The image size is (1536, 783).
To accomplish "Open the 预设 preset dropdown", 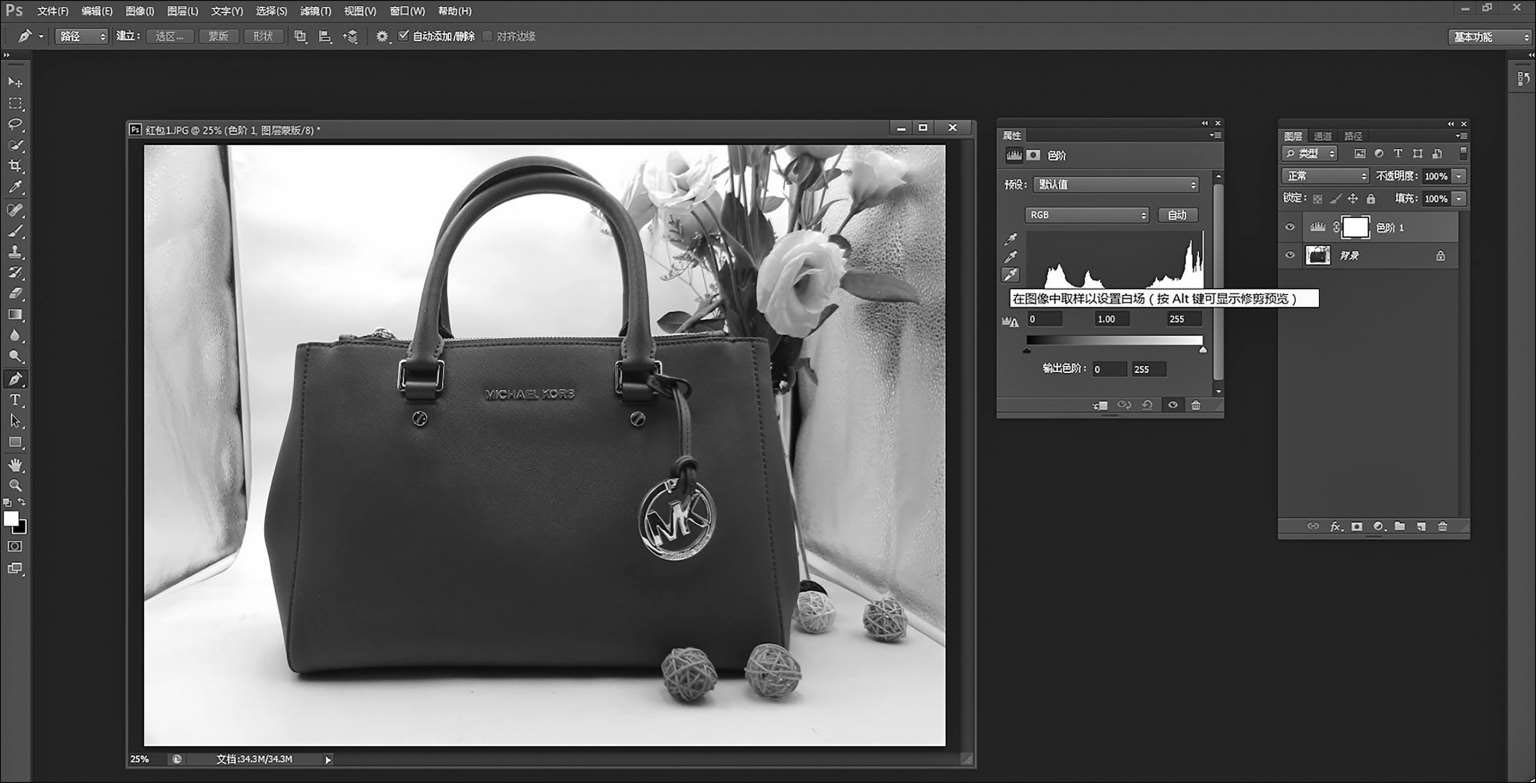I will (1116, 185).
